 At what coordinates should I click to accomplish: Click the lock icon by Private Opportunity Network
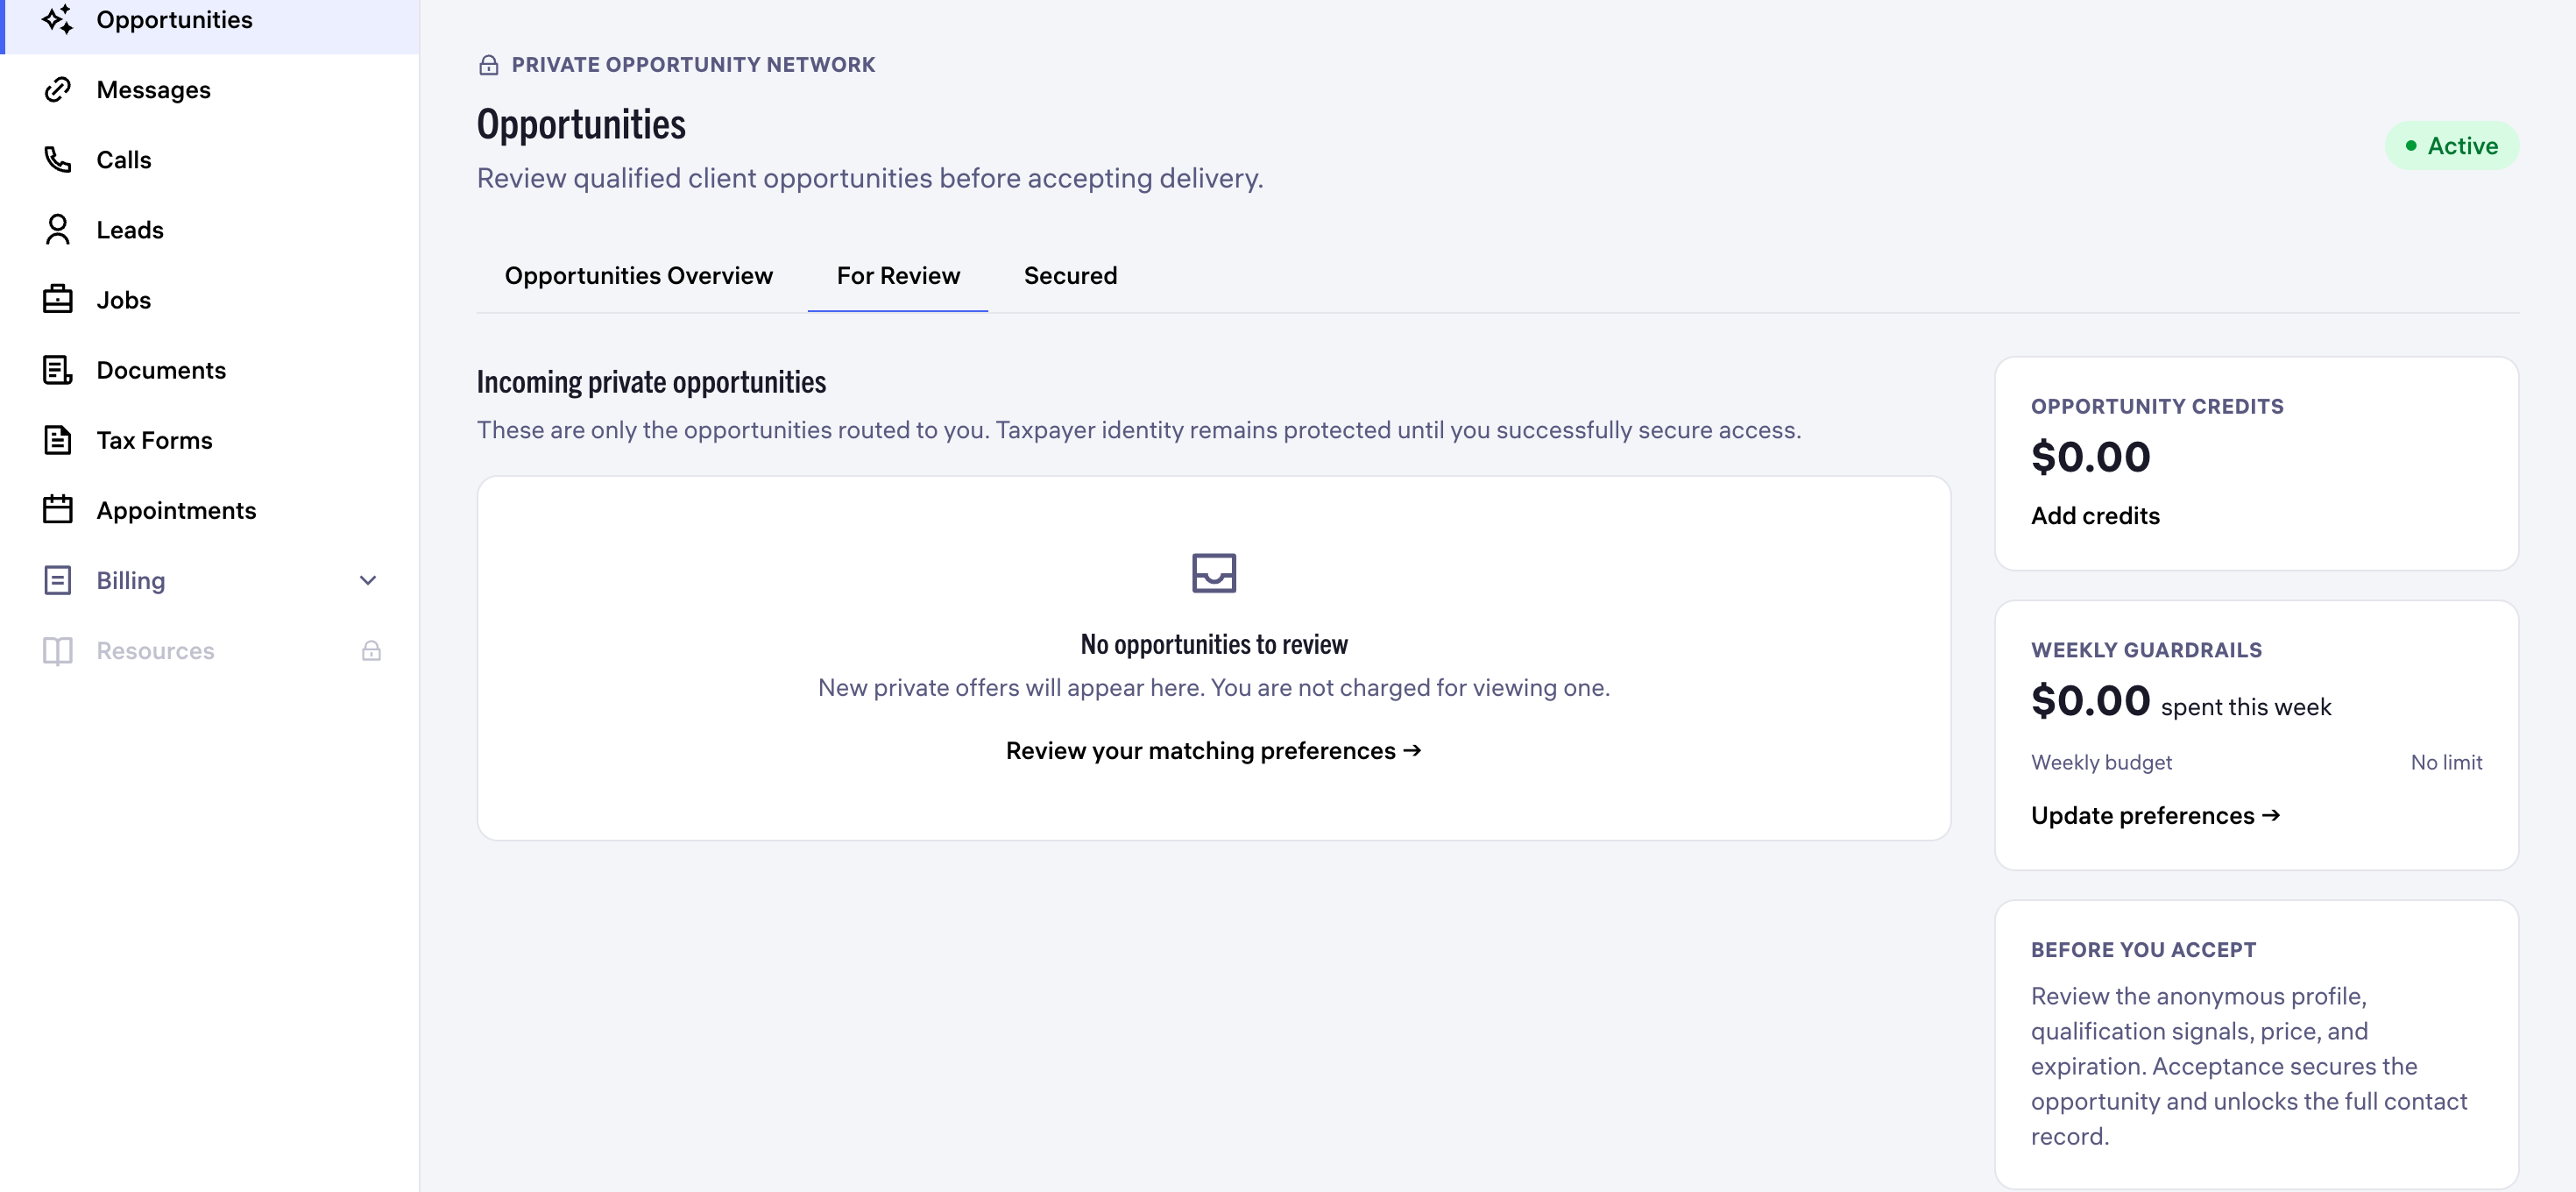[488, 65]
